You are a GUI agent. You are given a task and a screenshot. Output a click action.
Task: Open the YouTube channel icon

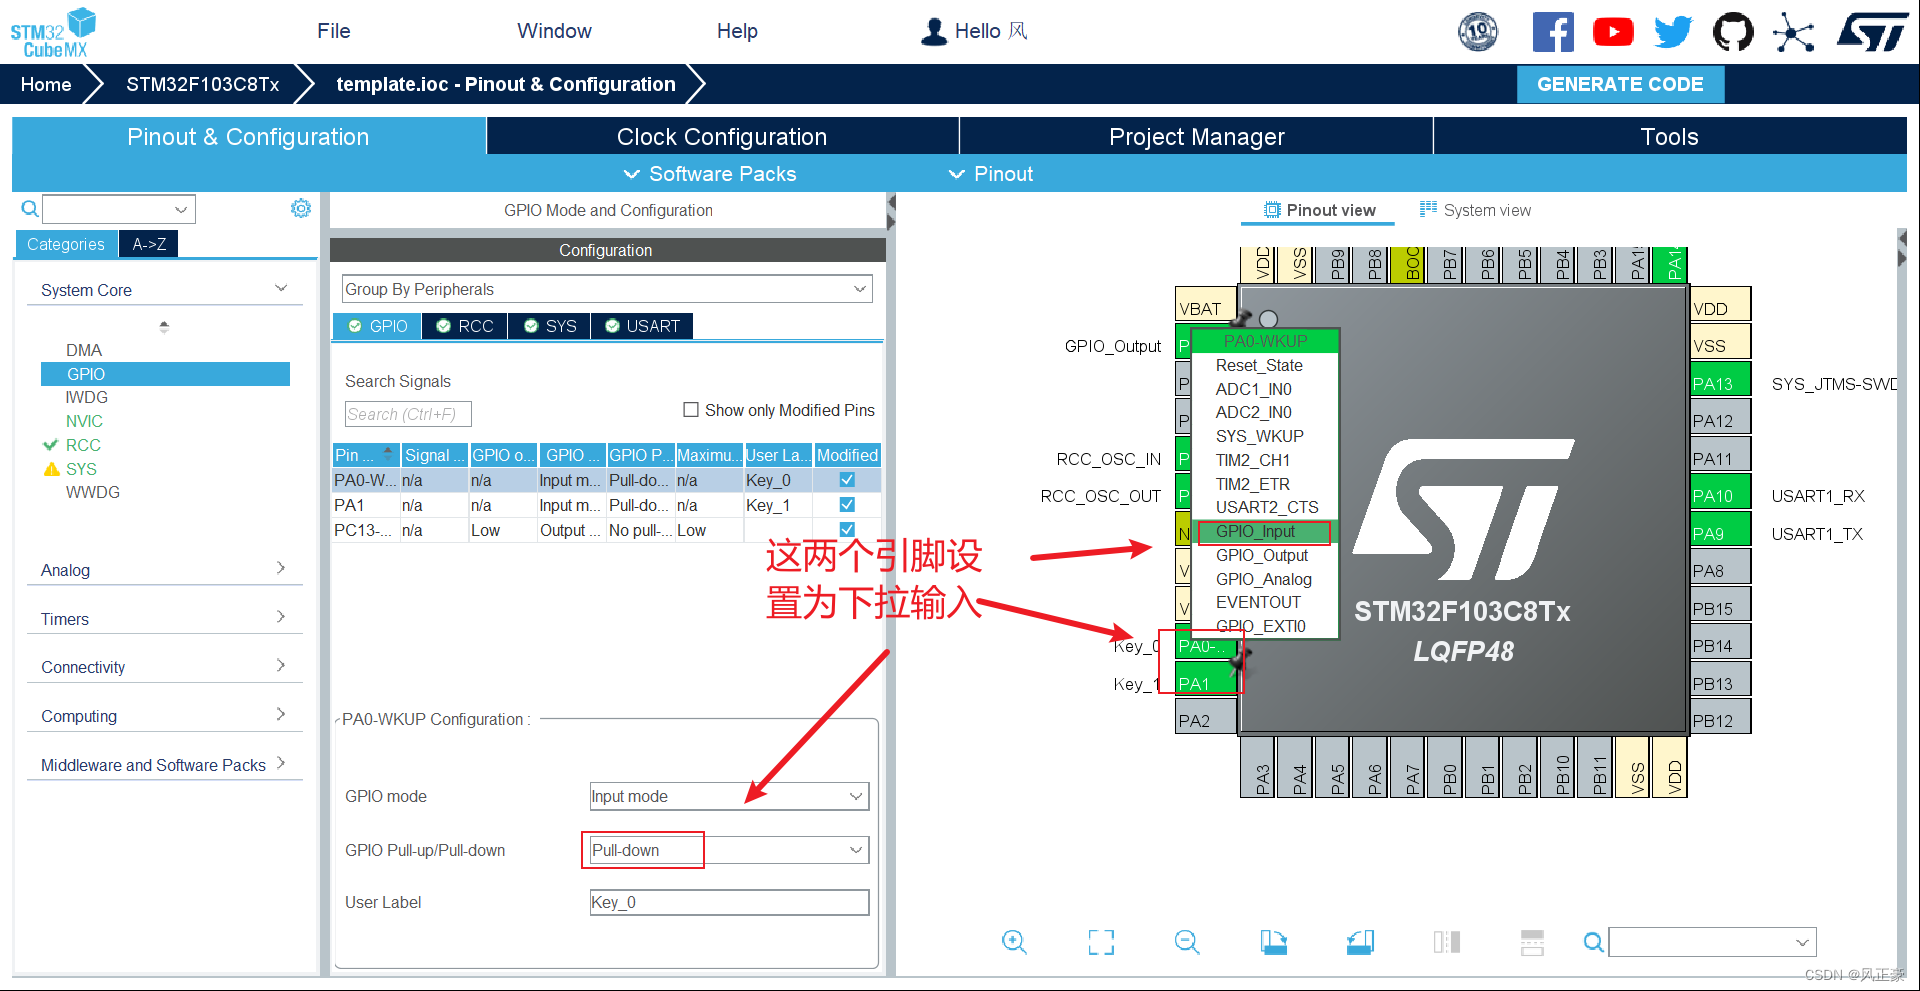point(1613,32)
